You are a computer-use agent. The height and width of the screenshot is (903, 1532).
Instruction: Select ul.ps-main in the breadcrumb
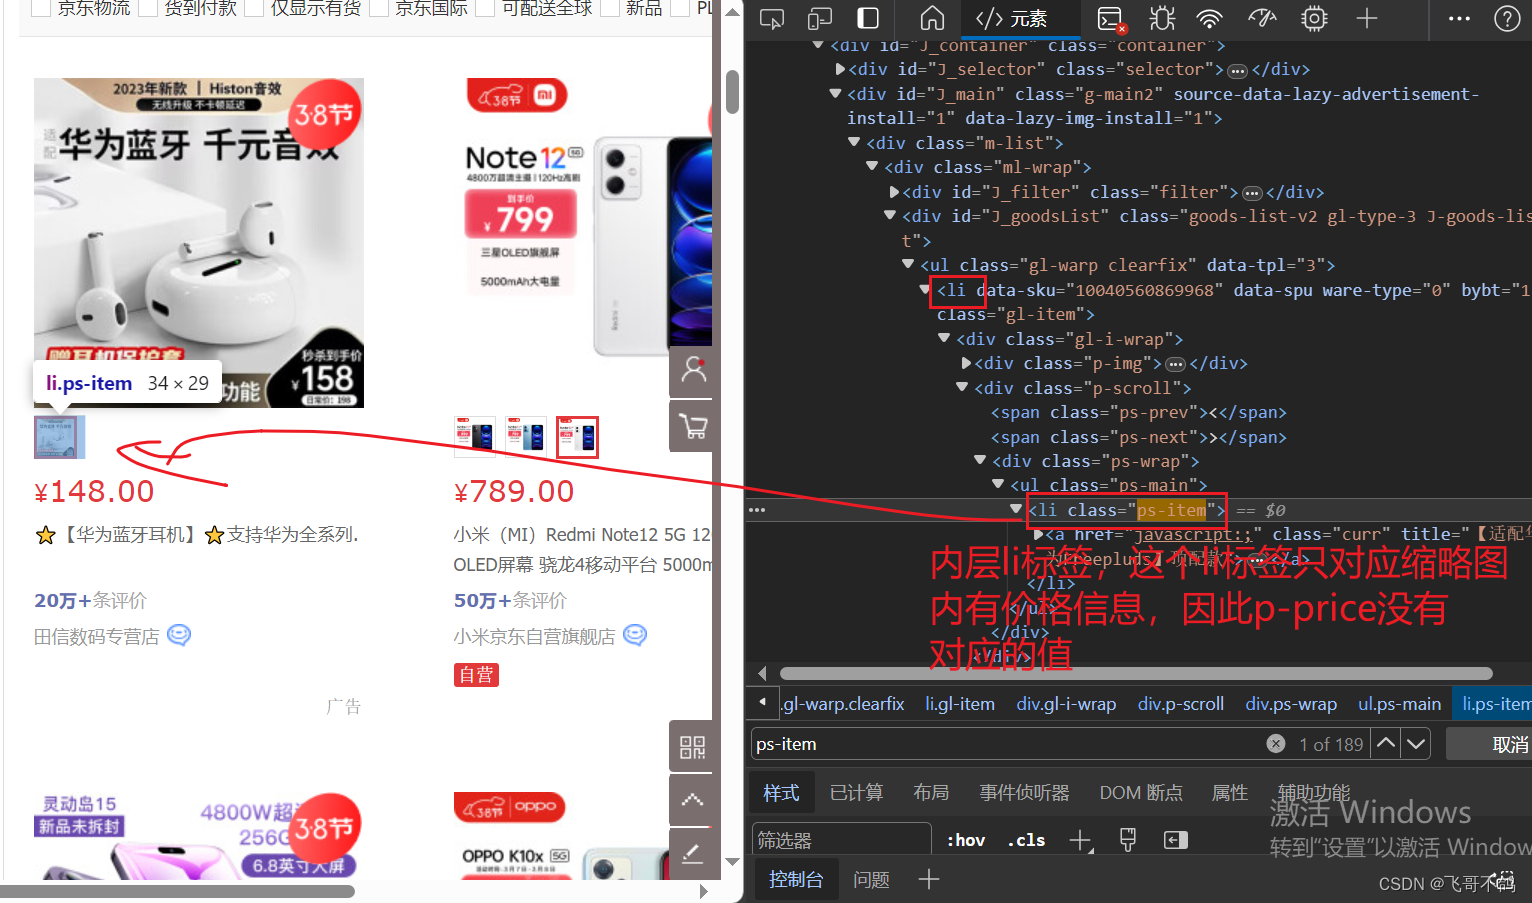1399,704
